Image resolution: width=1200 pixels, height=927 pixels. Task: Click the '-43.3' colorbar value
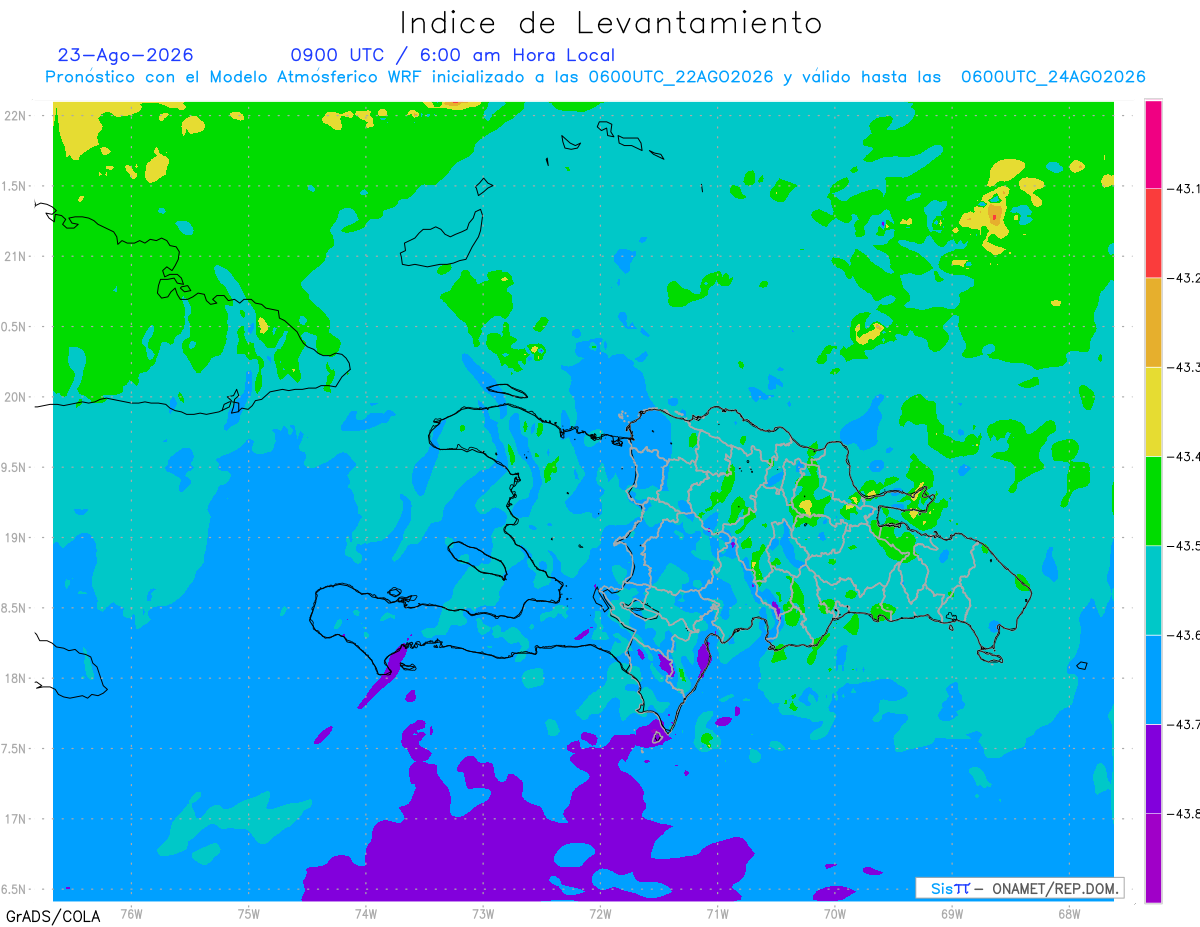(1184, 367)
